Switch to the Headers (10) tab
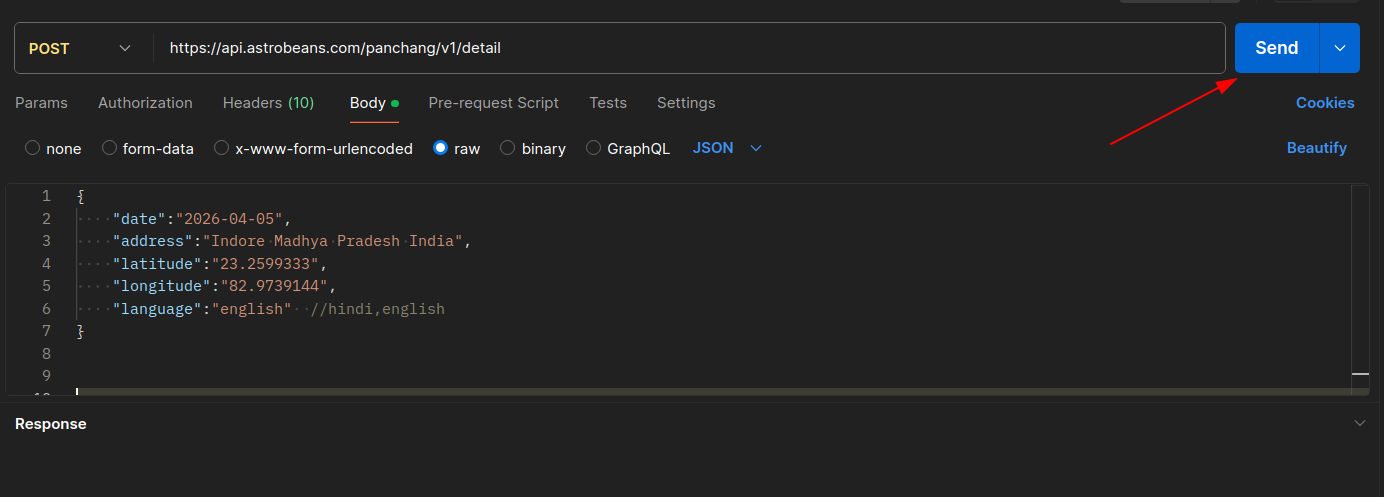Image resolution: width=1384 pixels, height=497 pixels. pos(268,103)
